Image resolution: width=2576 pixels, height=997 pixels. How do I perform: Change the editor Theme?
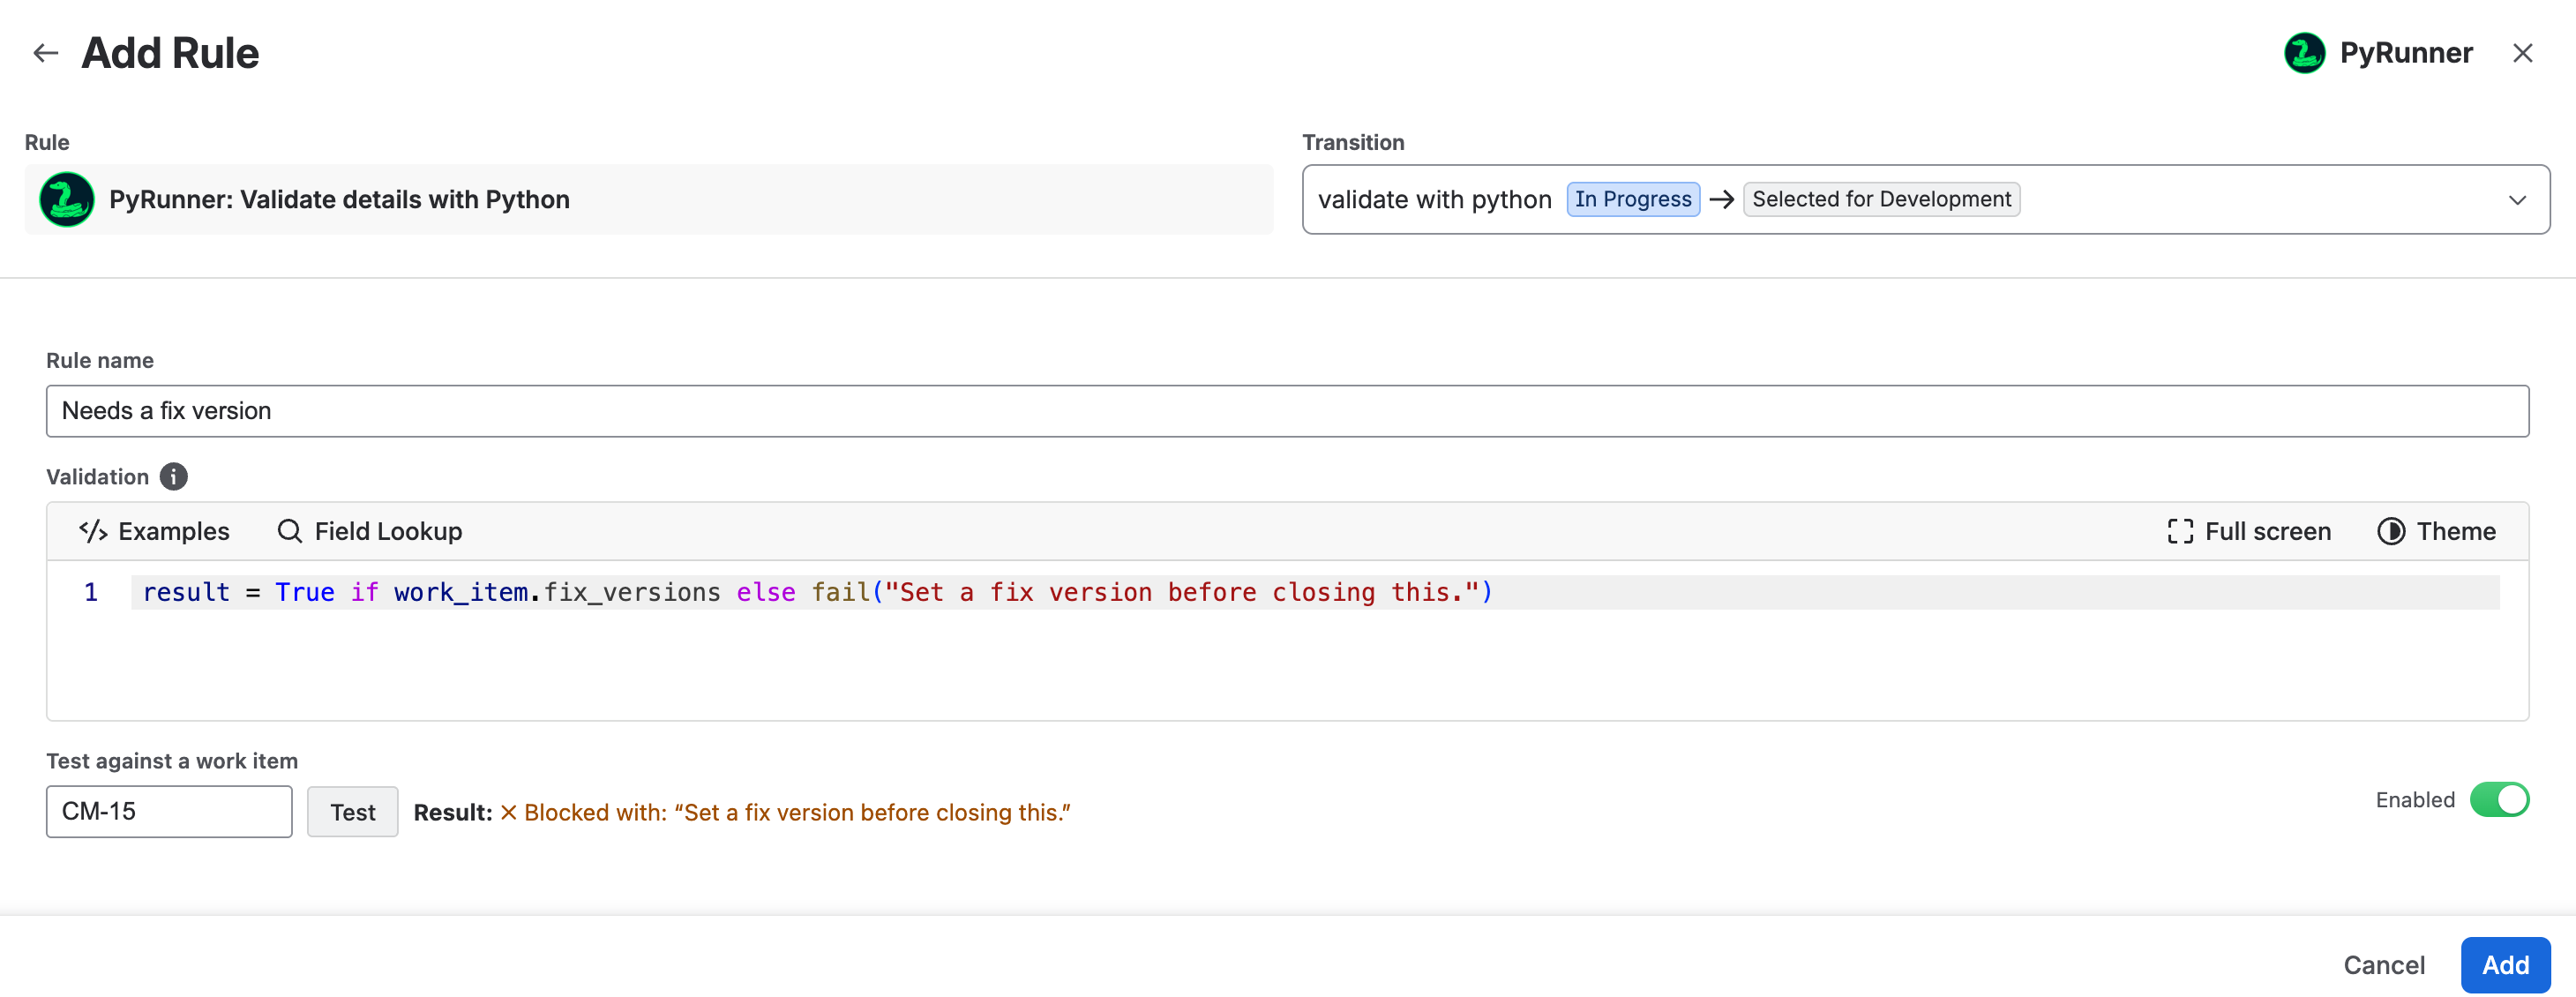coord(2436,531)
